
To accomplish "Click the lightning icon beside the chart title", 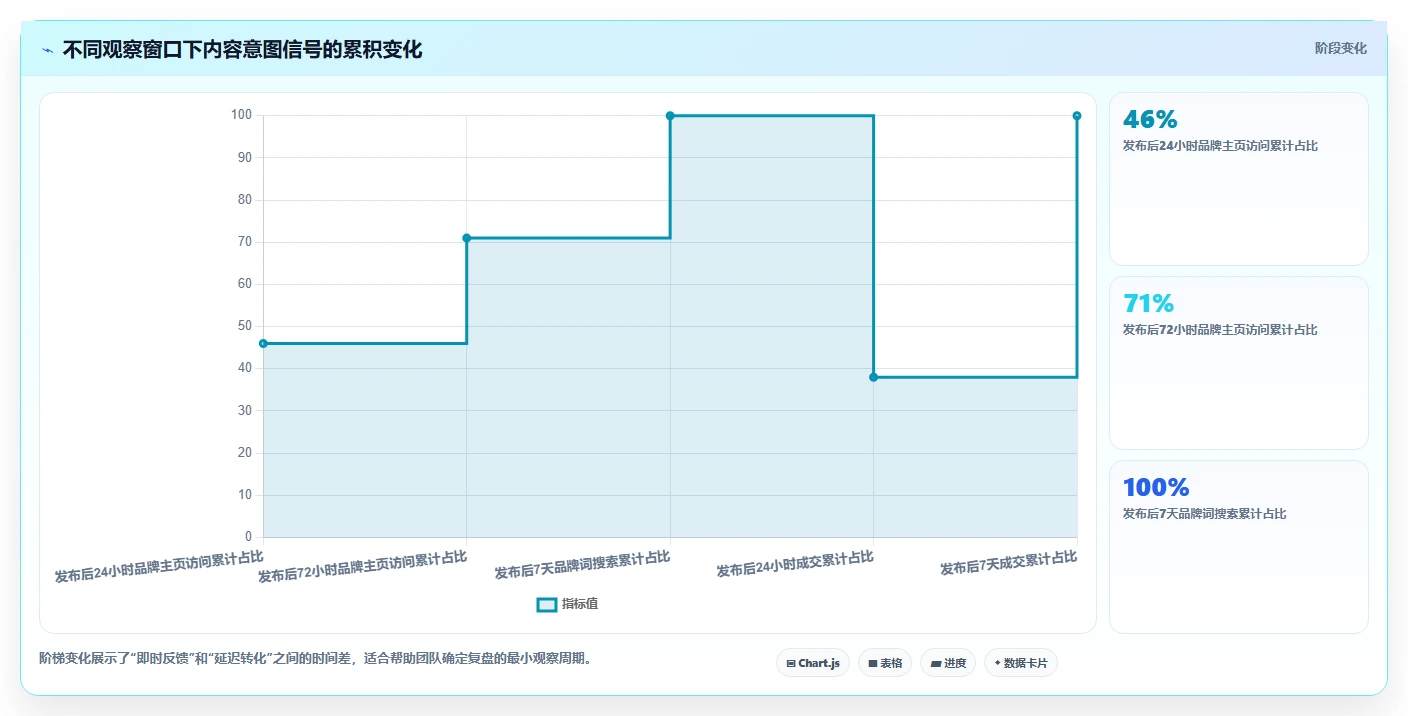I will click(48, 50).
